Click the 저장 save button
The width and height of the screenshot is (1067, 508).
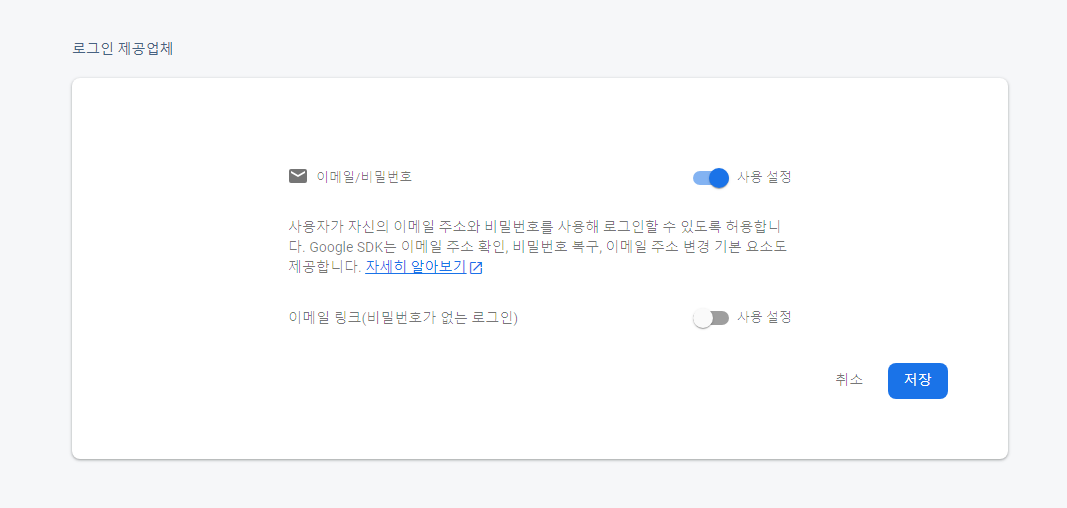(x=917, y=380)
